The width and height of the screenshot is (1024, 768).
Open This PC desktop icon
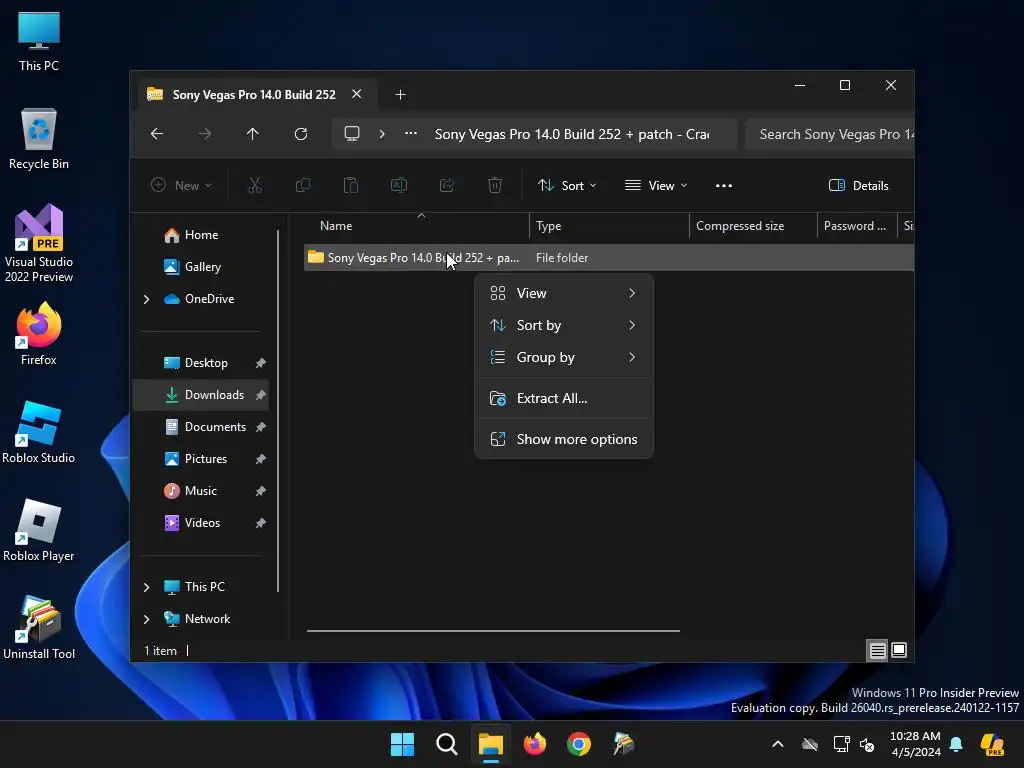[39, 42]
